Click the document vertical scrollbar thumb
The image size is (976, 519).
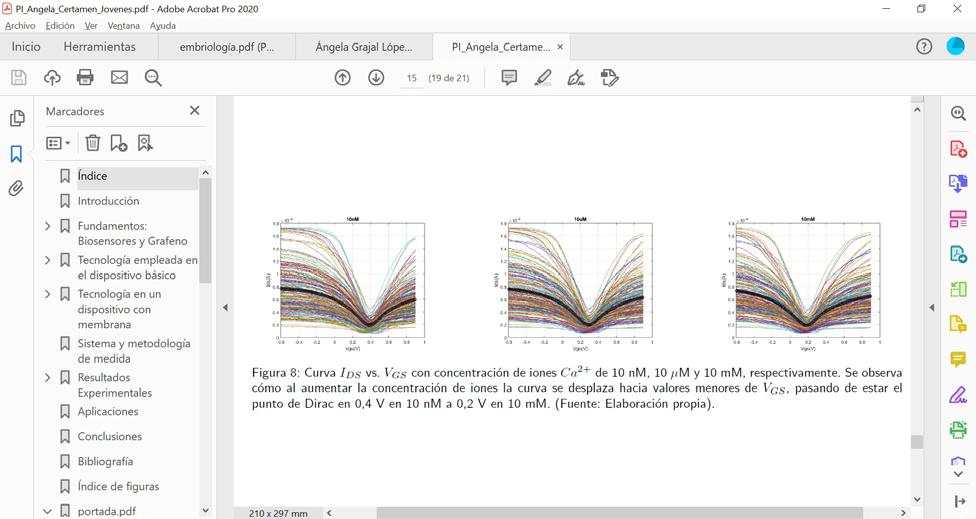[917, 442]
